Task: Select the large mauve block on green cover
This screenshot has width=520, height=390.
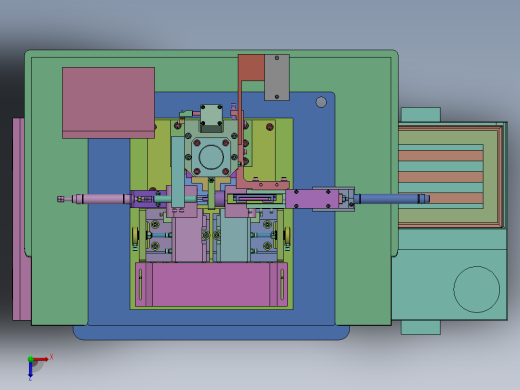Action: (x=108, y=103)
